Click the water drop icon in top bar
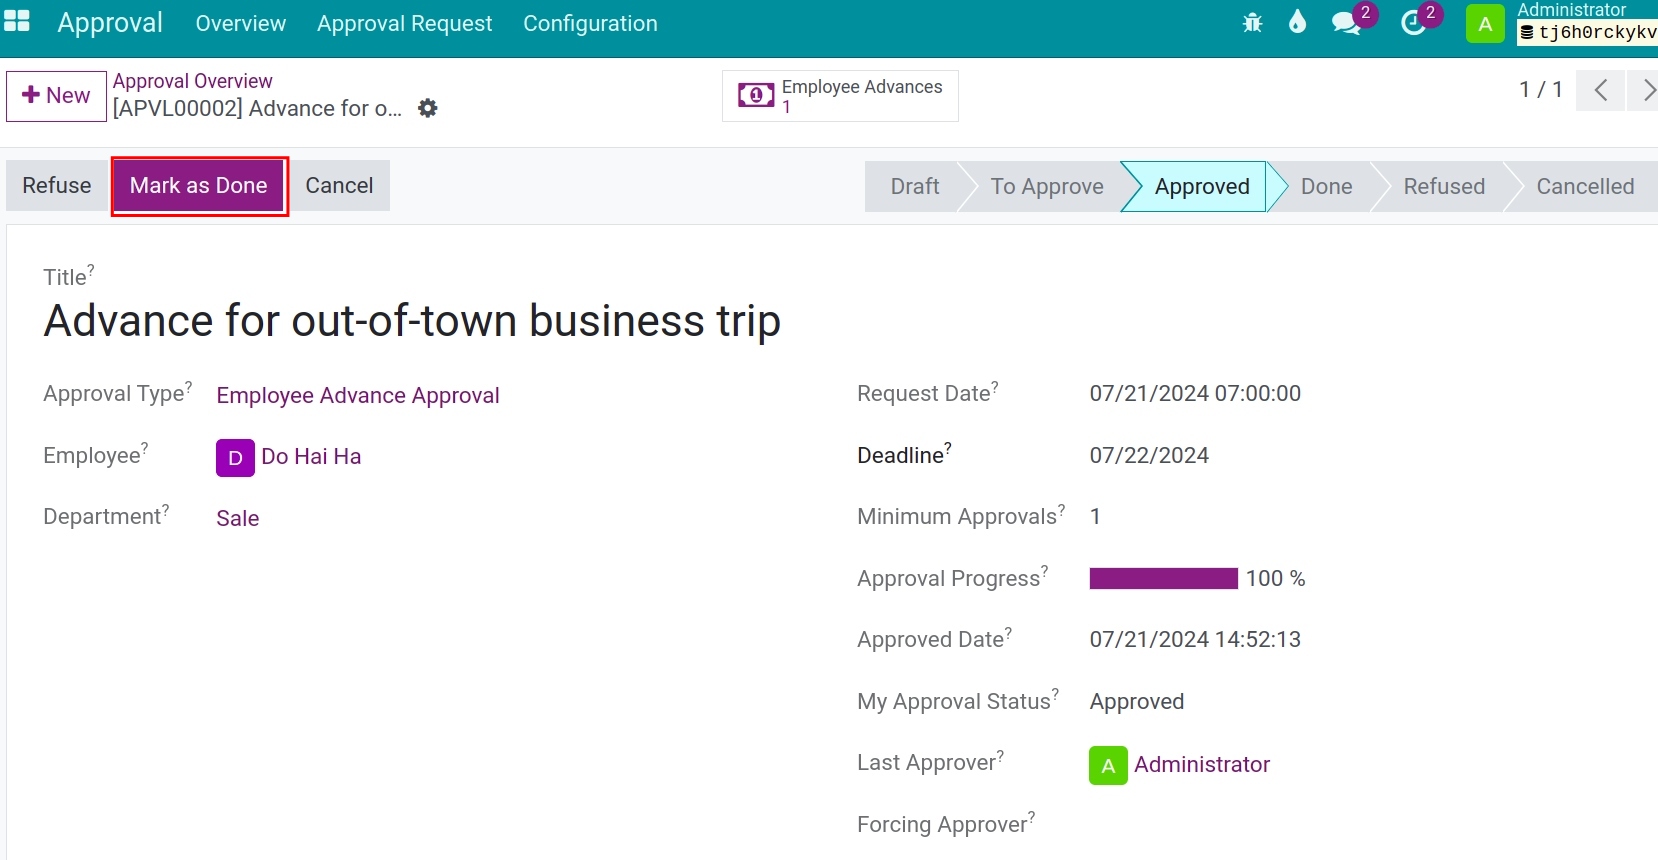Viewport: 1658px width, 860px height. (1297, 22)
